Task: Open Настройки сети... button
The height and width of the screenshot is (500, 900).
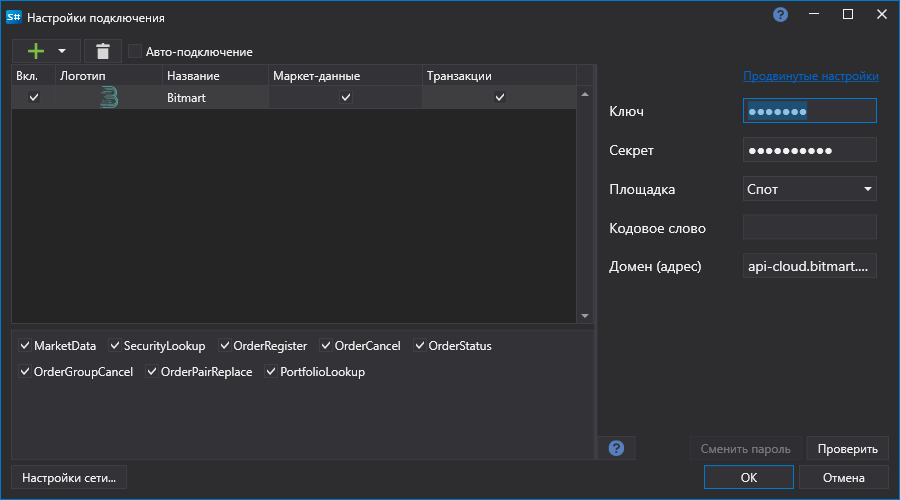Action: (x=69, y=478)
